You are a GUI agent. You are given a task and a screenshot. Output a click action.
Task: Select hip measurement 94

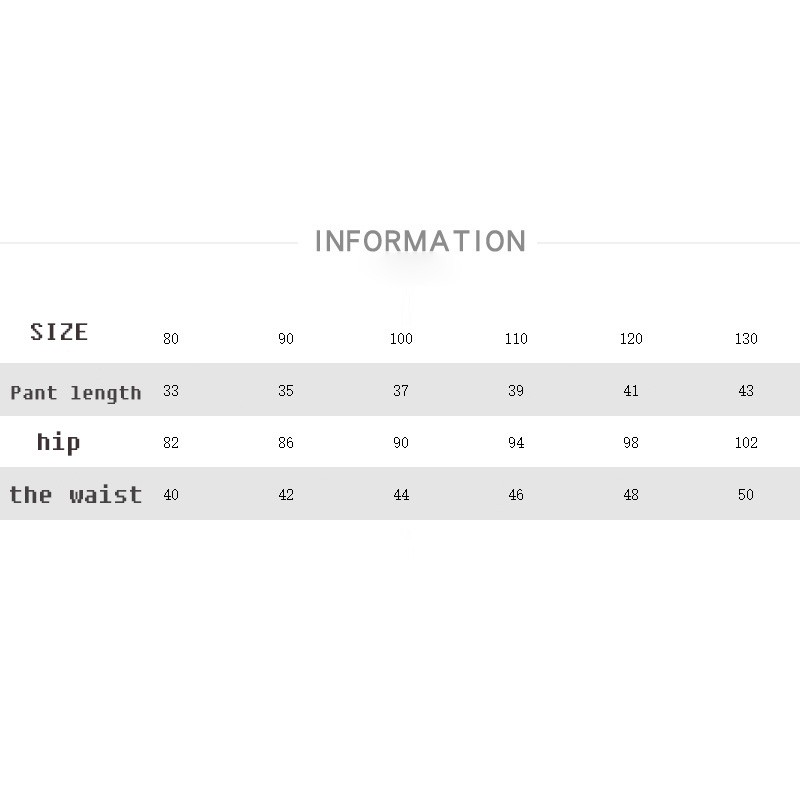tap(516, 443)
